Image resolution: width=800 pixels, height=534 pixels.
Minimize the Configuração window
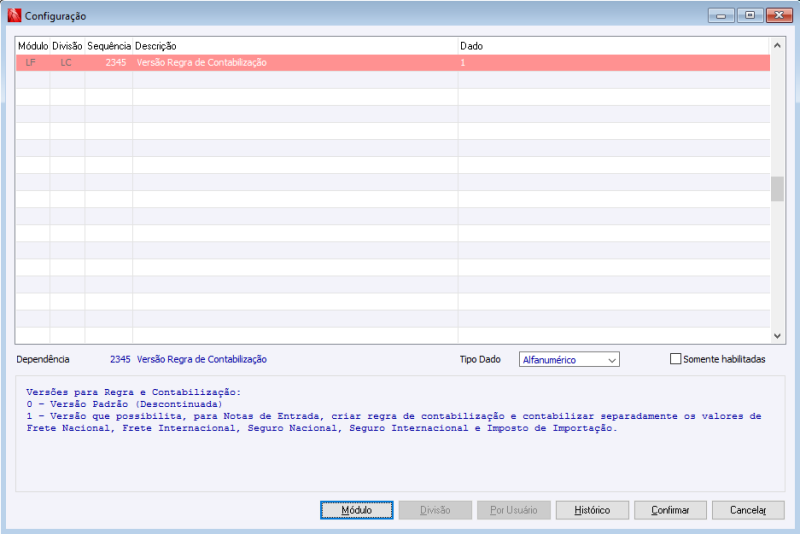click(721, 15)
